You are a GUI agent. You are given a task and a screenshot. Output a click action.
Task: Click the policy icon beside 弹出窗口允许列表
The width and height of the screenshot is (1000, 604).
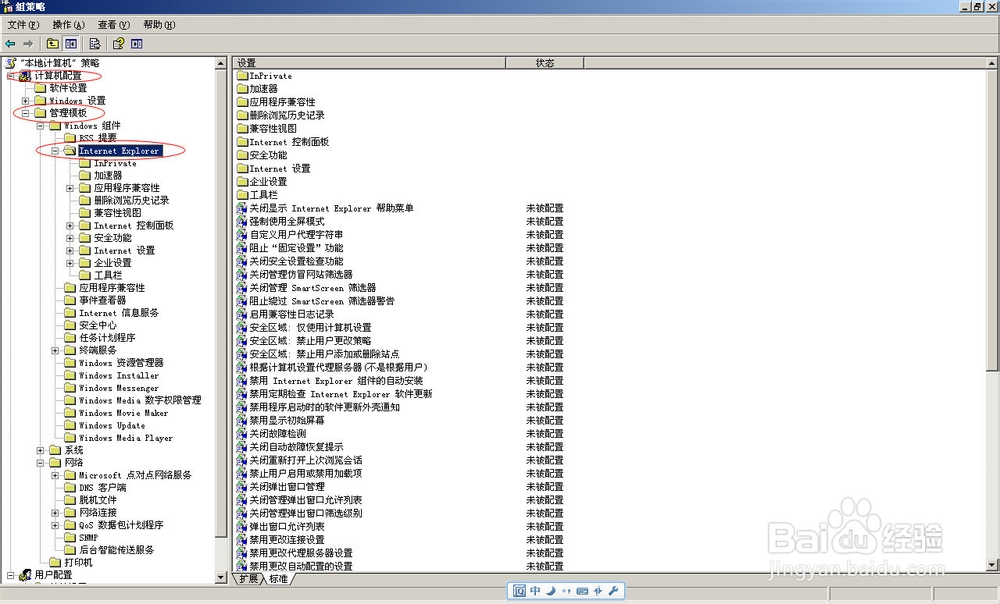click(241, 527)
